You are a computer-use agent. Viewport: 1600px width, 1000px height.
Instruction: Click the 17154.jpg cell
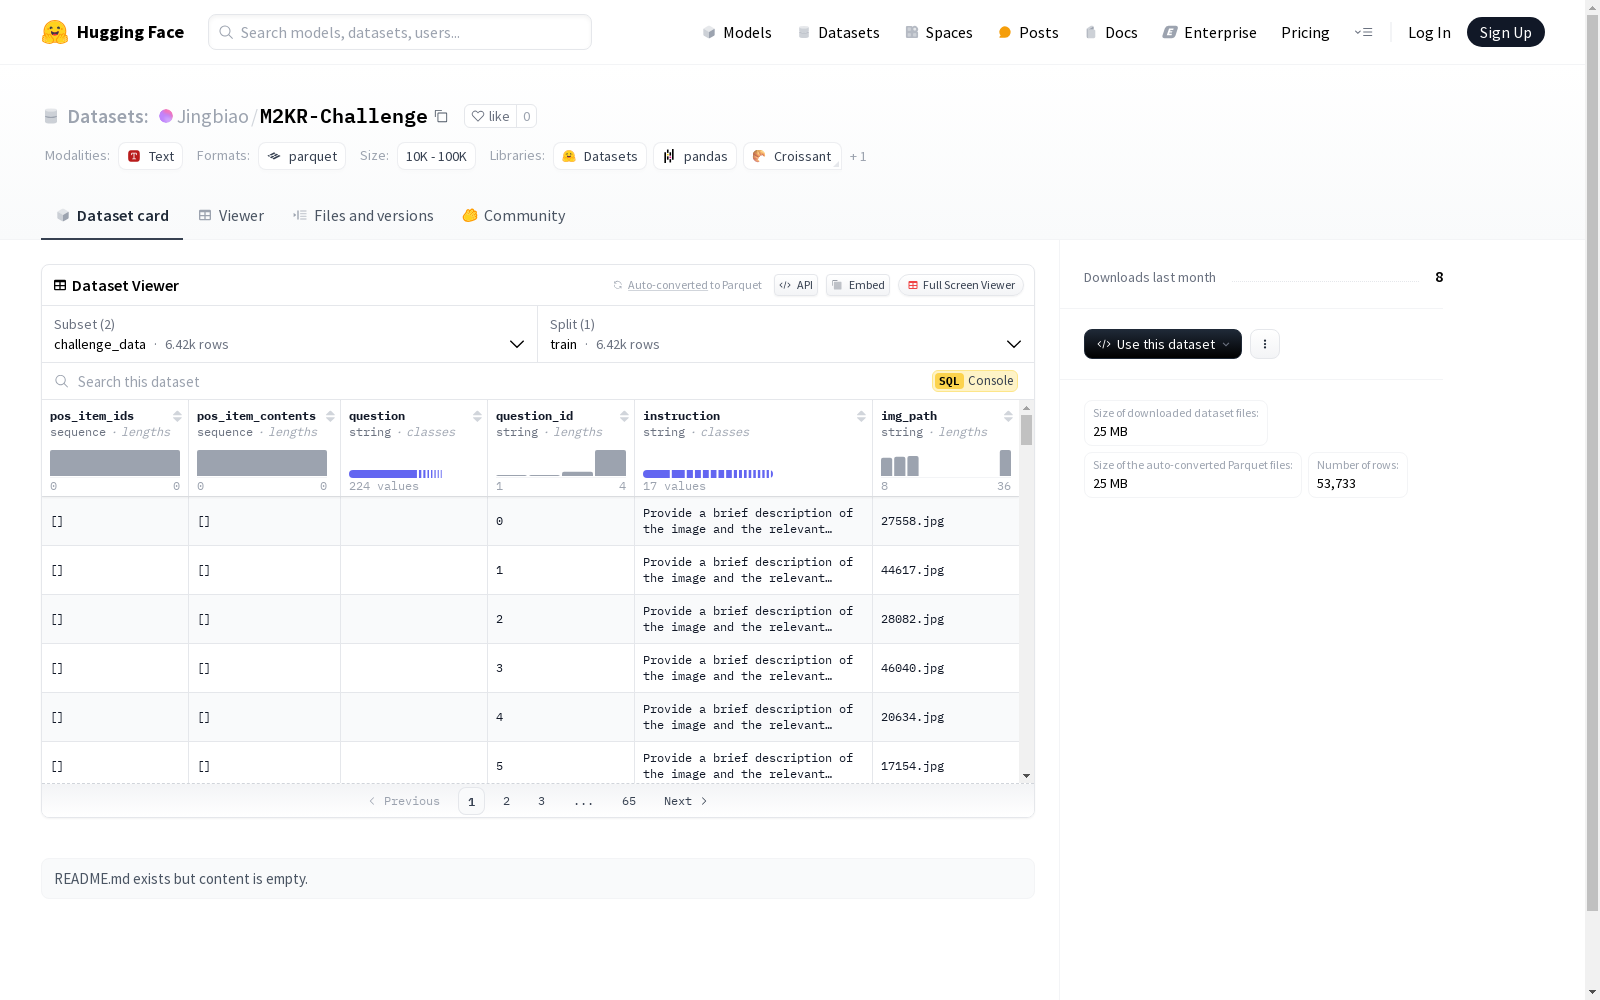pos(946,764)
